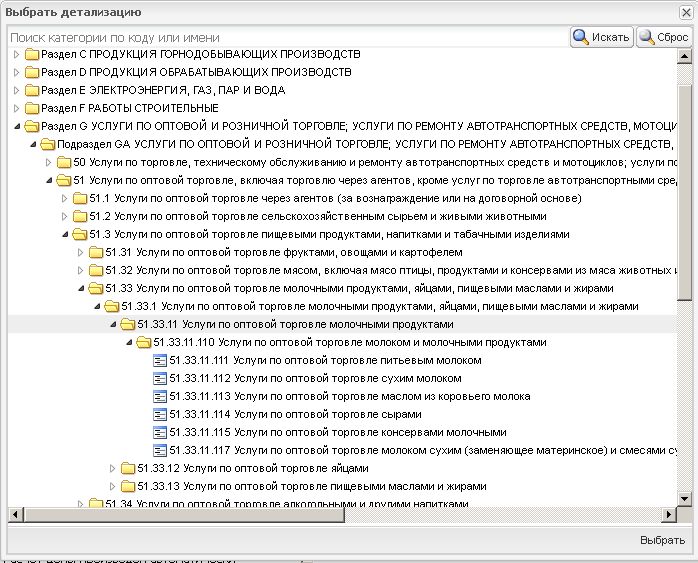Image resolution: width=698 pixels, height=563 pixels.
Task: Click the folder icon next to Раздел F
Action: tap(32, 108)
